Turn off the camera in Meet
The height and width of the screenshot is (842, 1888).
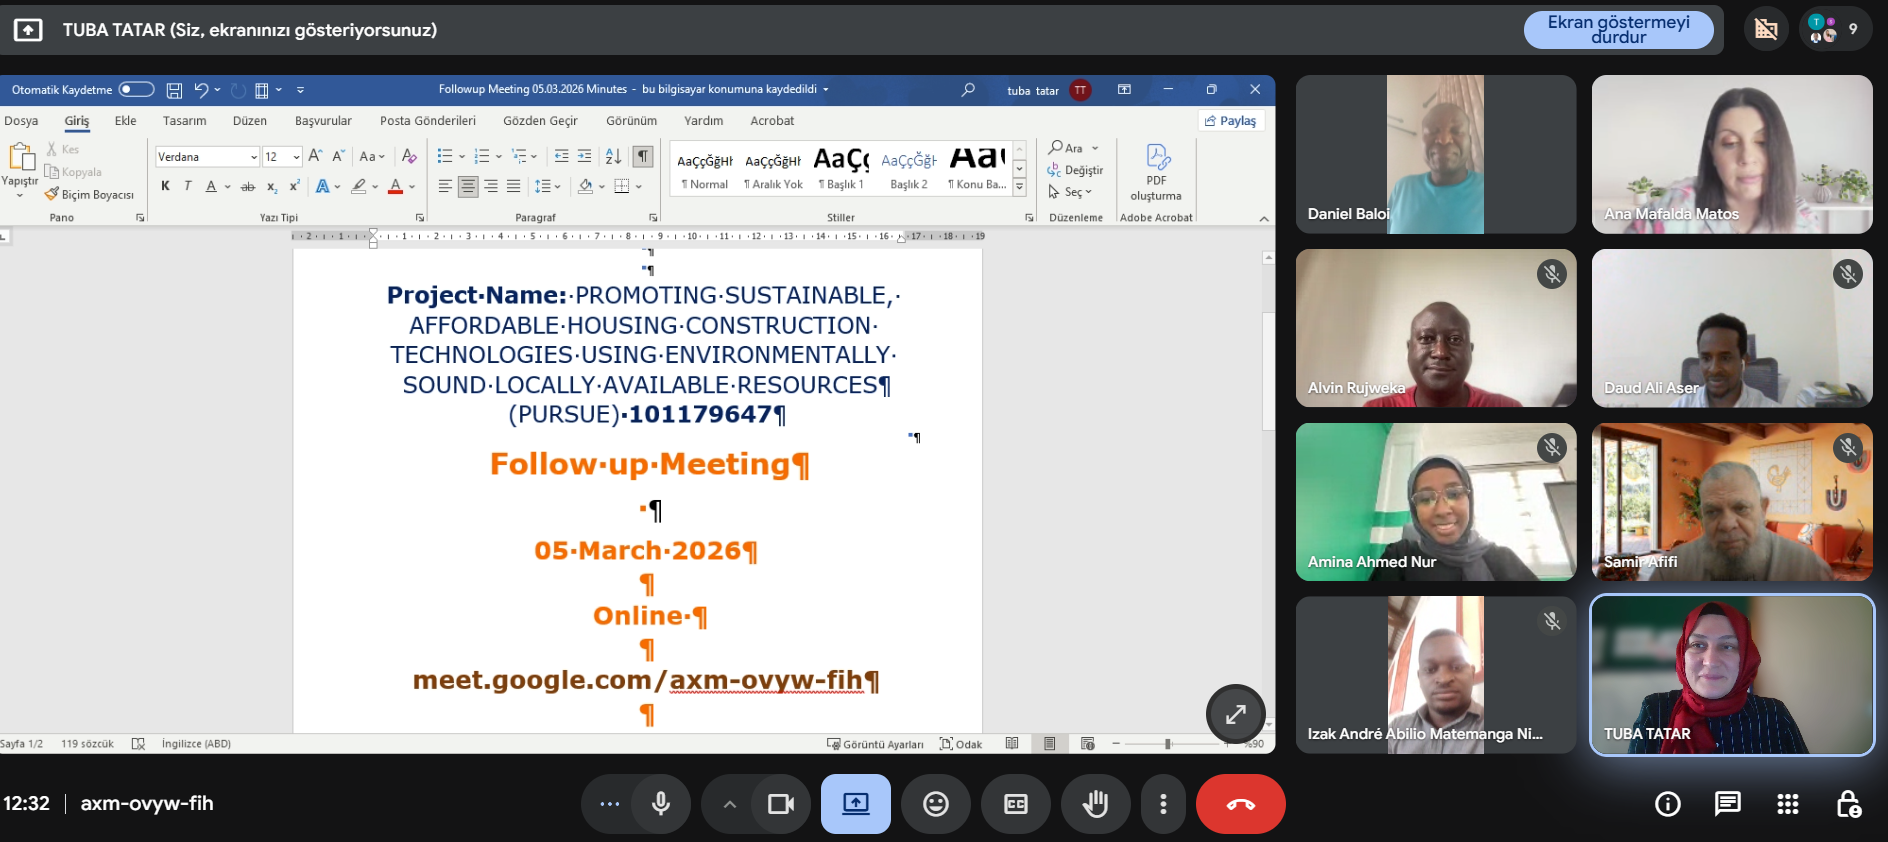point(781,804)
